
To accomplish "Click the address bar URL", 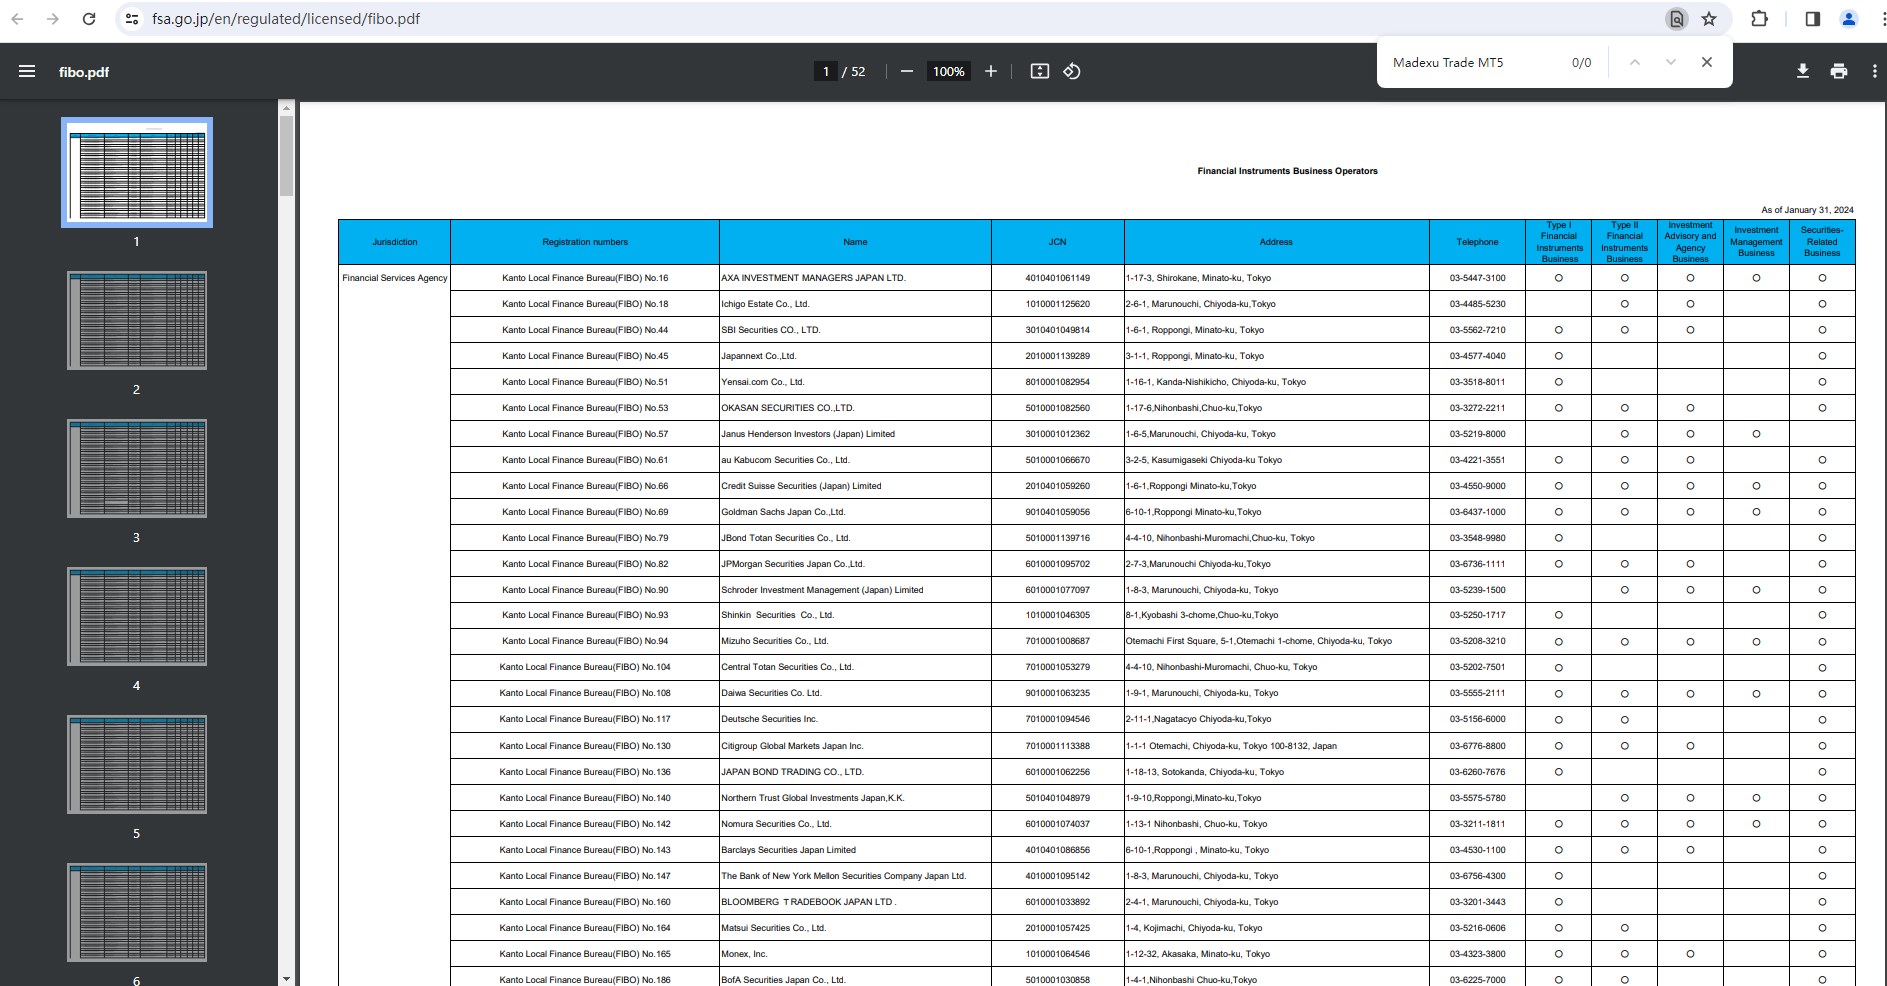I will tap(286, 19).
